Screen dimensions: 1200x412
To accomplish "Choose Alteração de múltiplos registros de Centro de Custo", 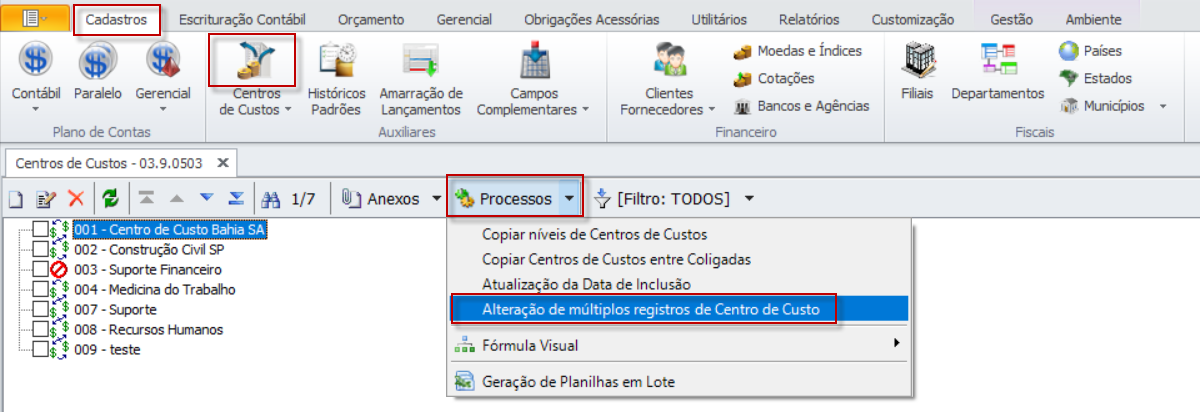I will coord(651,310).
